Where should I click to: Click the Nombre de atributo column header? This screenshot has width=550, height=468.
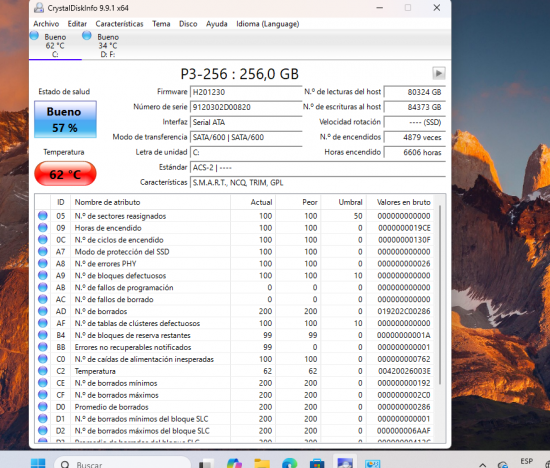click(x=150, y=202)
